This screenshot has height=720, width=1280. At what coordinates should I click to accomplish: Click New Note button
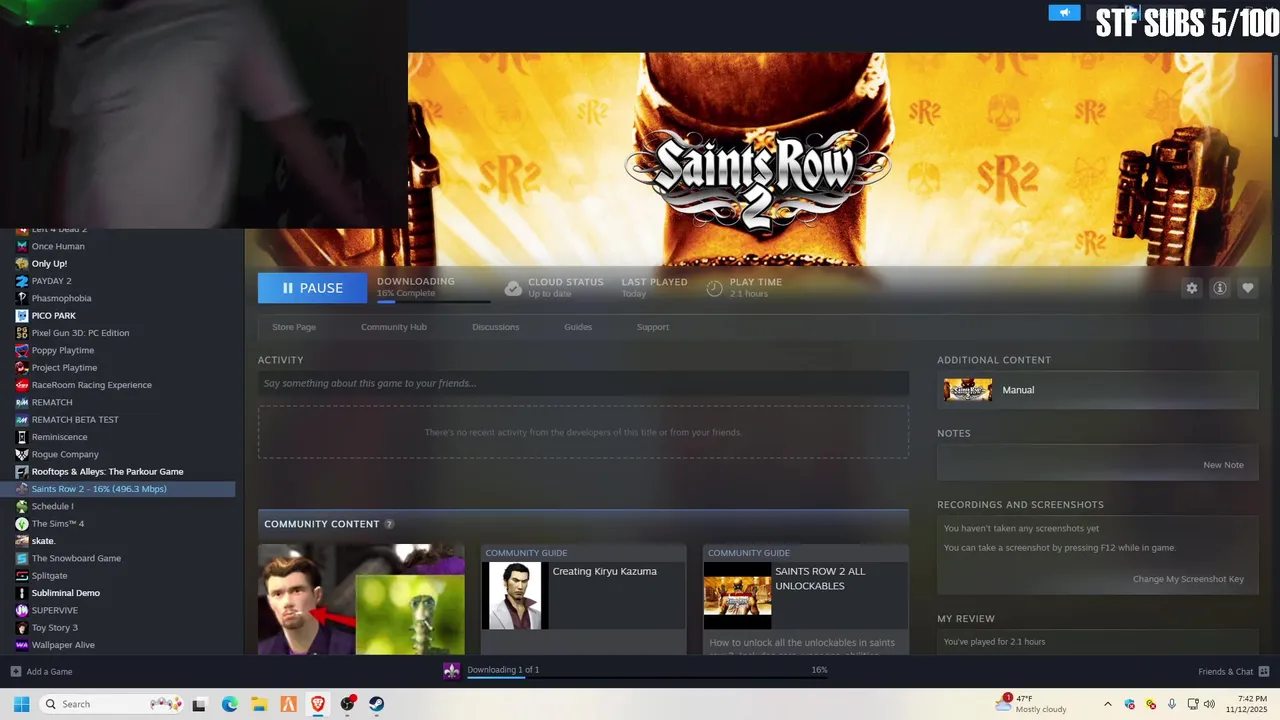pyautogui.click(x=1223, y=465)
